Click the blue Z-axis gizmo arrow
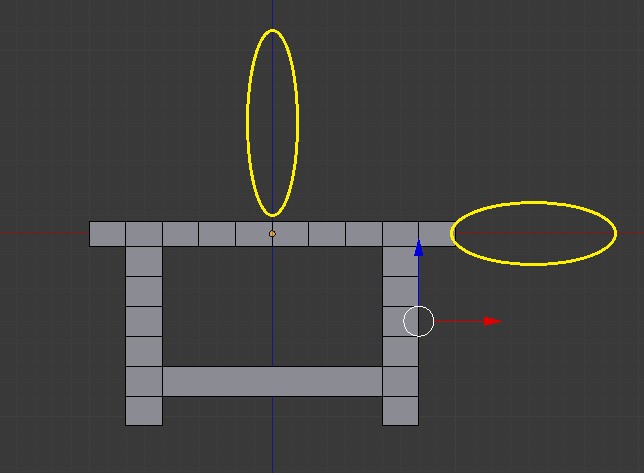 coord(419,250)
